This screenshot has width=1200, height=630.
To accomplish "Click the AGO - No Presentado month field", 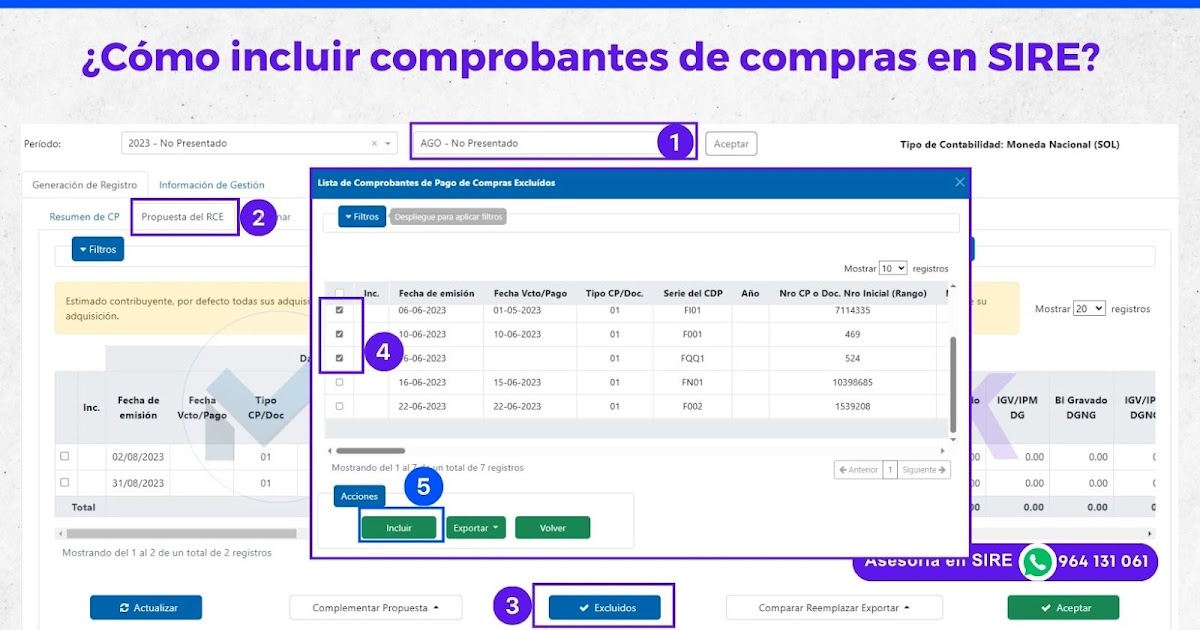I will pyautogui.click(x=534, y=143).
